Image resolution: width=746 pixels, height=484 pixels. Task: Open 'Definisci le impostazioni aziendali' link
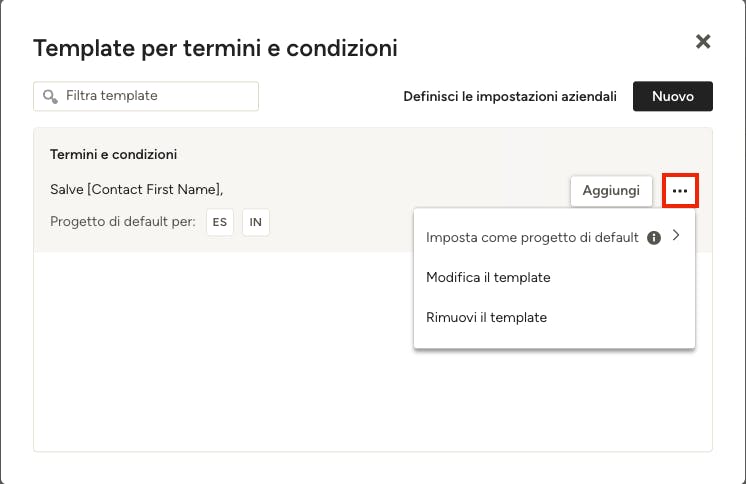coord(510,96)
